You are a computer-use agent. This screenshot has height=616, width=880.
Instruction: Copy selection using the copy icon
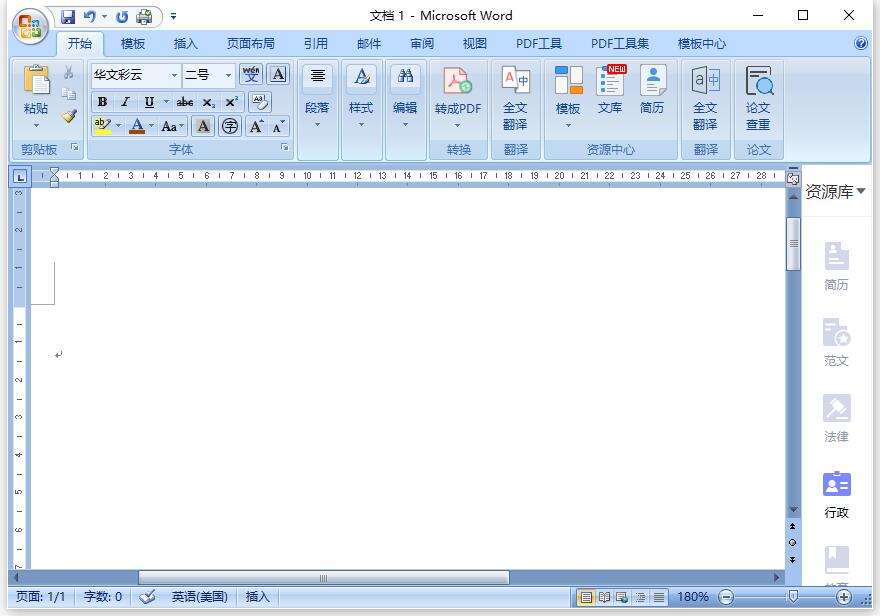[68, 94]
